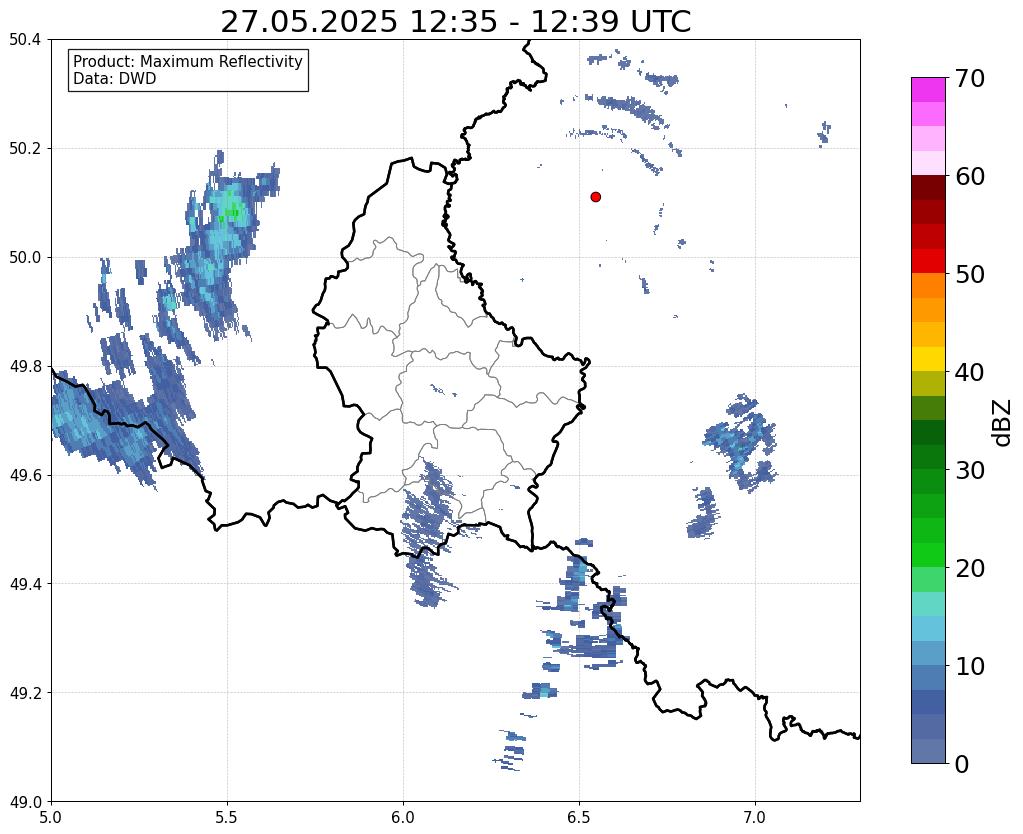Click colorbar tick label 60

[970, 176]
